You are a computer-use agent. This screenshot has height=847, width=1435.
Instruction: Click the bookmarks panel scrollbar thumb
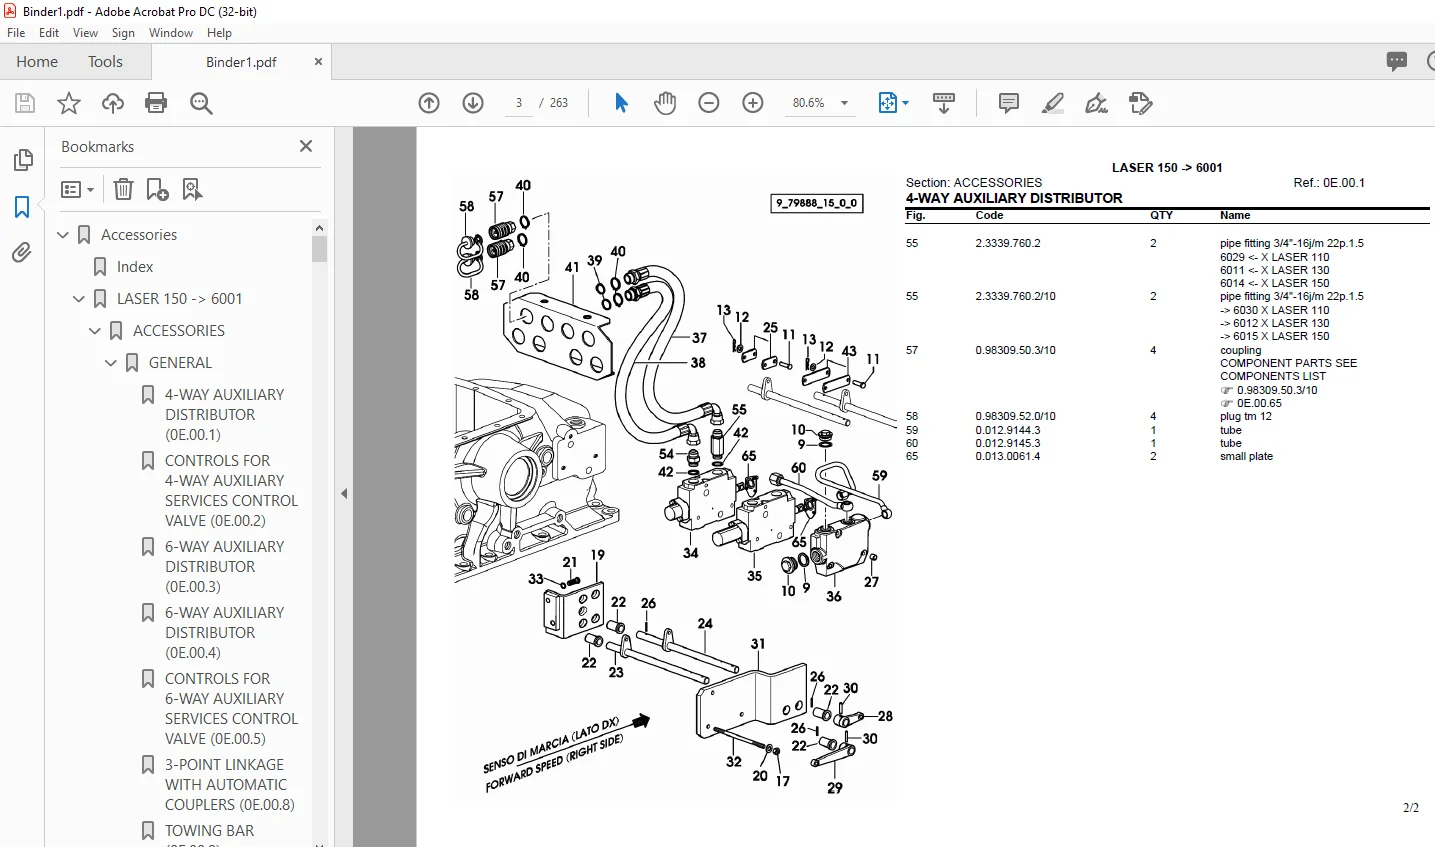(320, 249)
